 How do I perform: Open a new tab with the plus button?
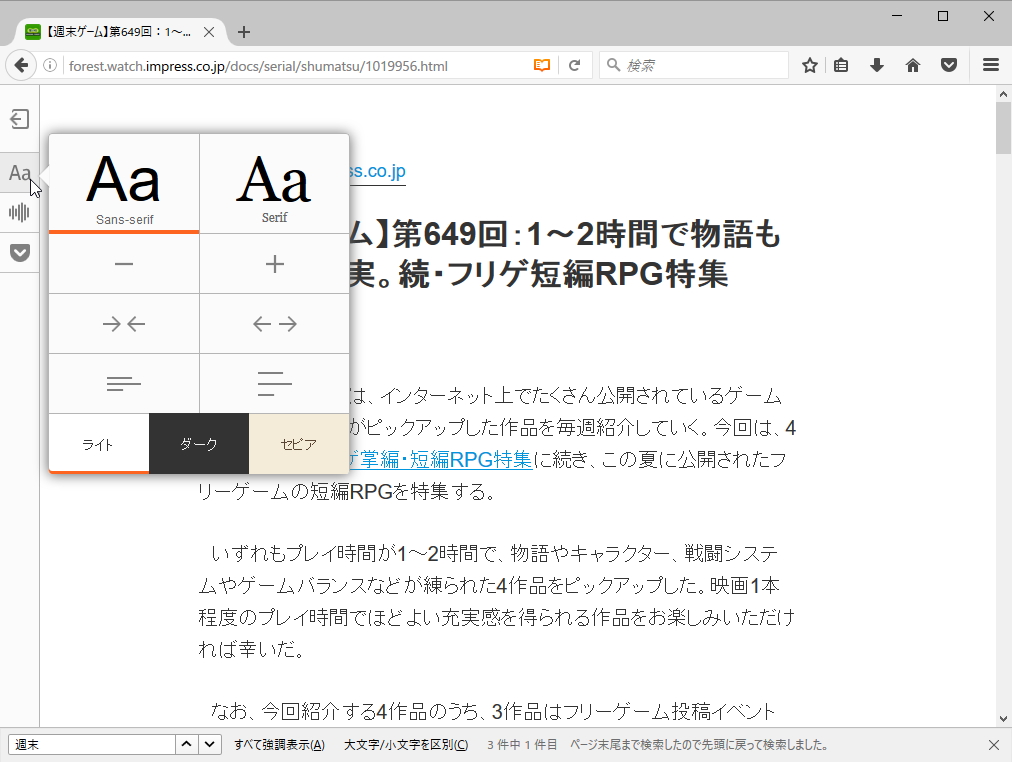(243, 31)
